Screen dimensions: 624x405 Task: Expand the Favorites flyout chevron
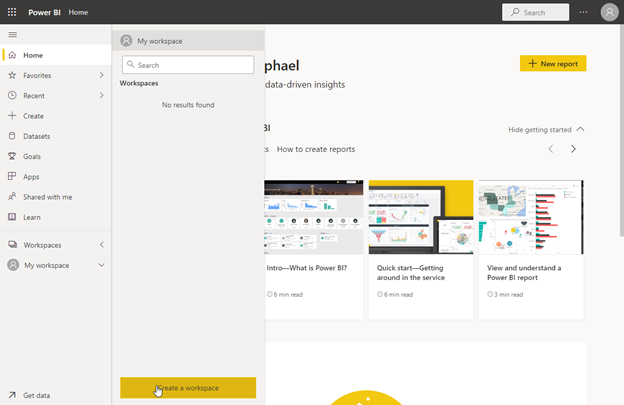(101, 75)
